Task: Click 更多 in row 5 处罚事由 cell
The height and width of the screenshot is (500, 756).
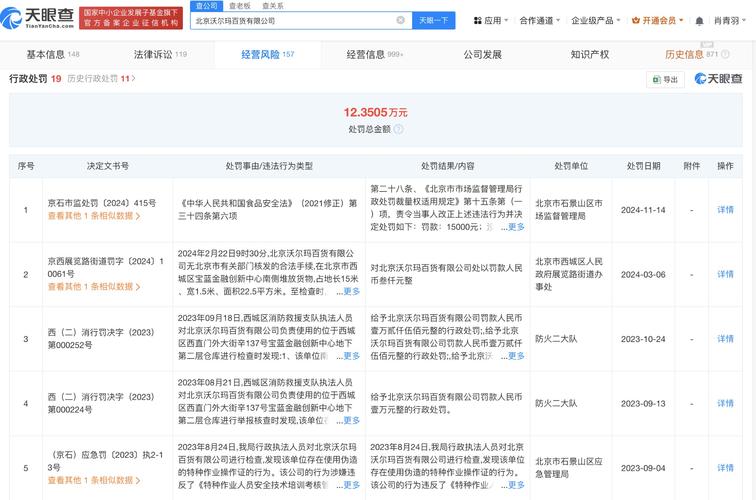Action: coord(351,486)
